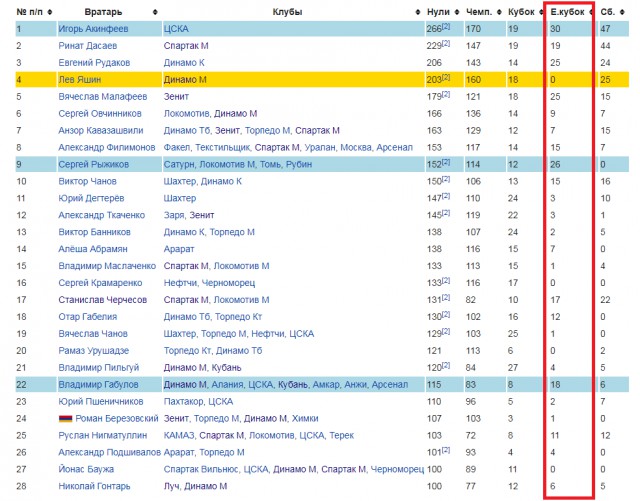Open Евгений Рудаков player link
This screenshot has width=640, height=501.
click(x=94, y=63)
